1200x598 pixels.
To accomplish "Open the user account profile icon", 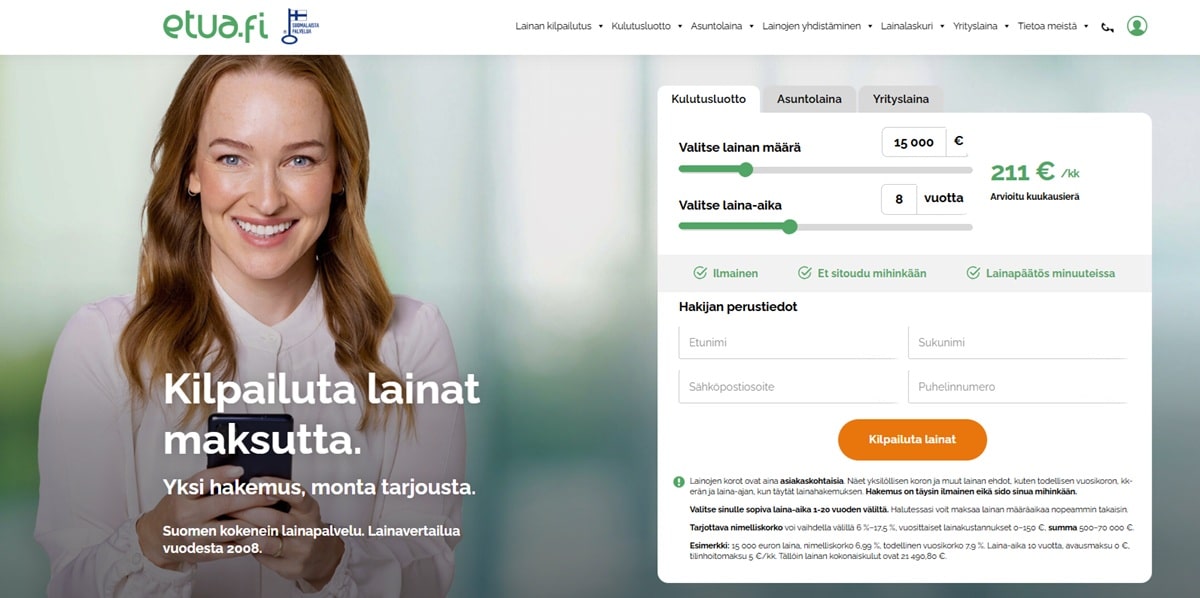I will (1137, 26).
